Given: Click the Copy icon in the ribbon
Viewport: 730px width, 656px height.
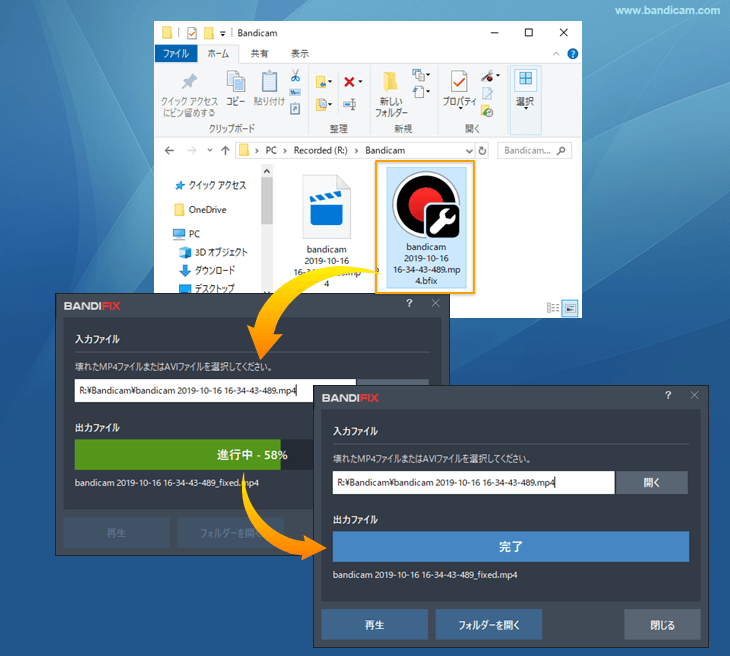Looking at the screenshot, I should pyautogui.click(x=236, y=81).
